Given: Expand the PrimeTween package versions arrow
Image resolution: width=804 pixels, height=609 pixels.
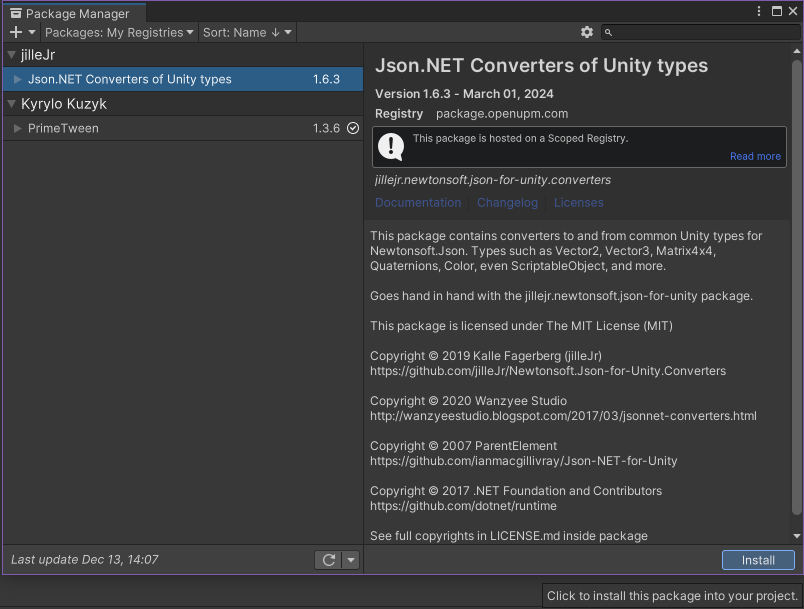Looking at the screenshot, I should (x=18, y=128).
